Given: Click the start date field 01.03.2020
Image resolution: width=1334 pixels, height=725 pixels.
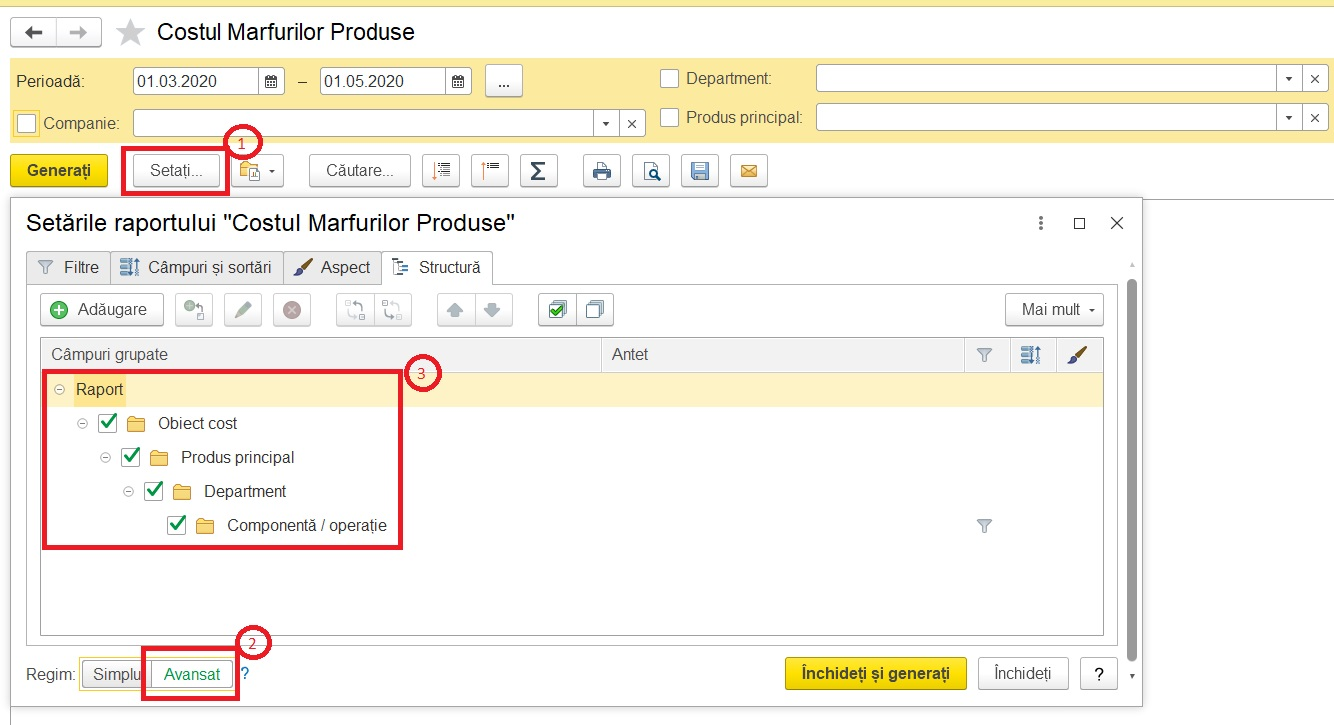Looking at the screenshot, I should 197,81.
